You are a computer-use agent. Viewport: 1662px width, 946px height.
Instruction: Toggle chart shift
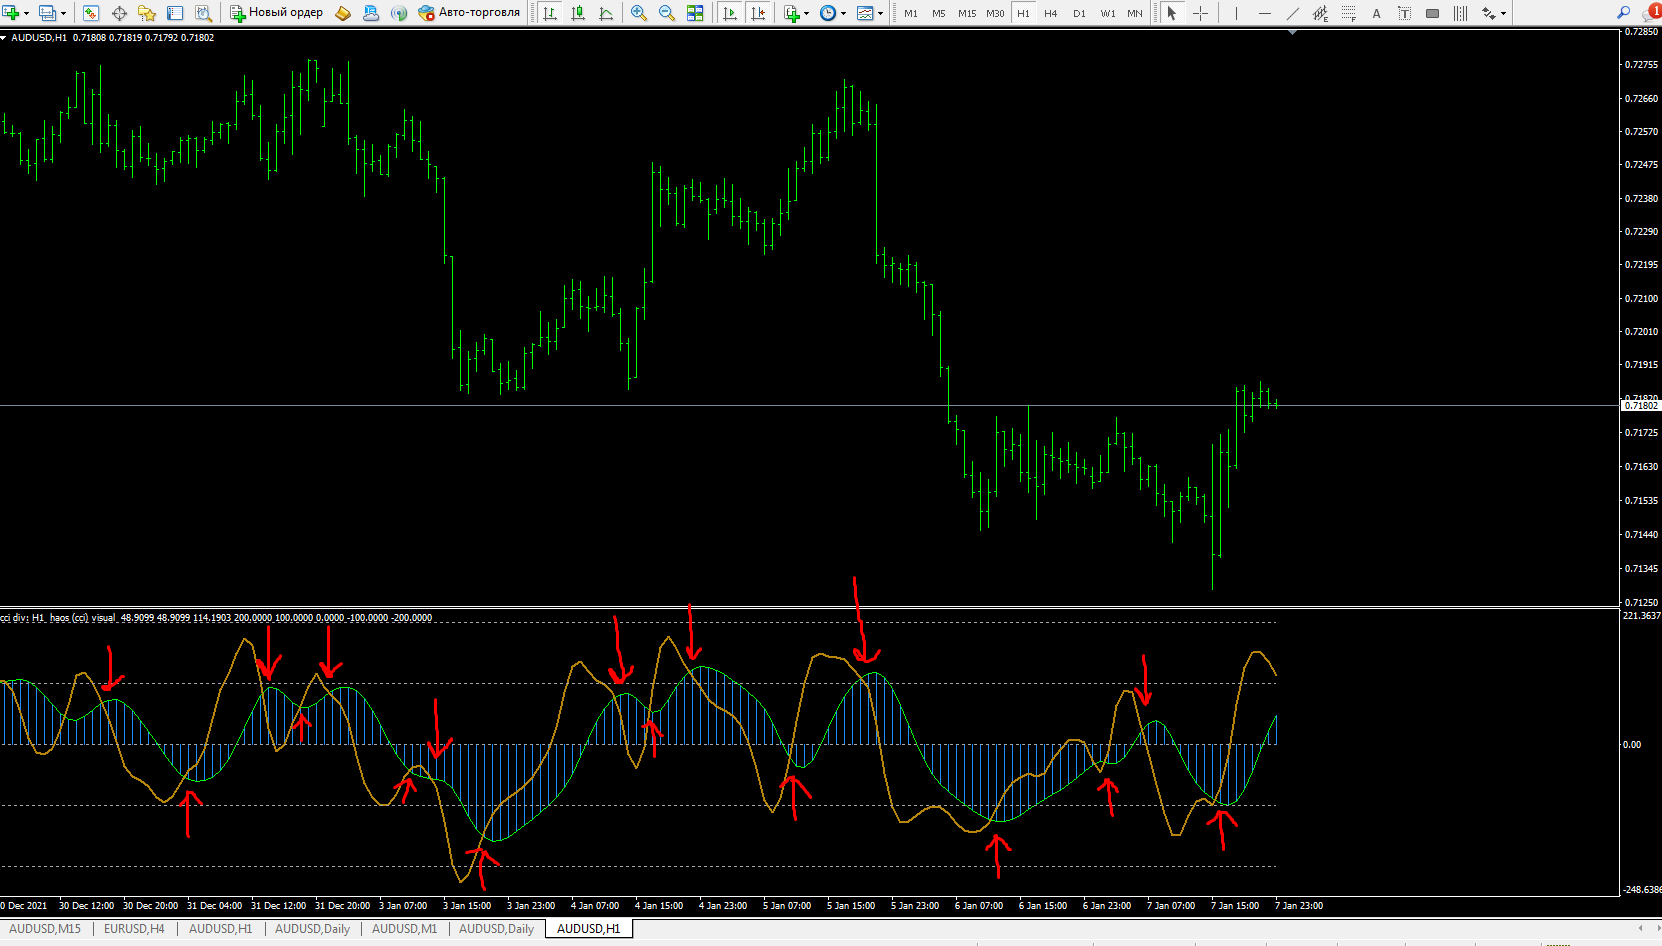(758, 13)
